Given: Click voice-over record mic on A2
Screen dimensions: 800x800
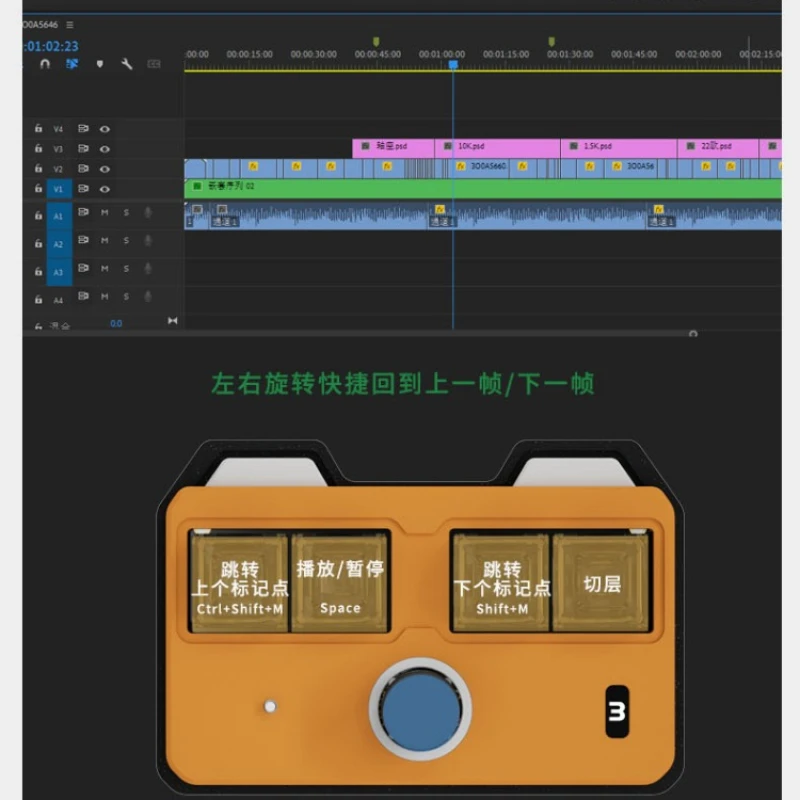Looking at the screenshot, I should click(148, 240).
